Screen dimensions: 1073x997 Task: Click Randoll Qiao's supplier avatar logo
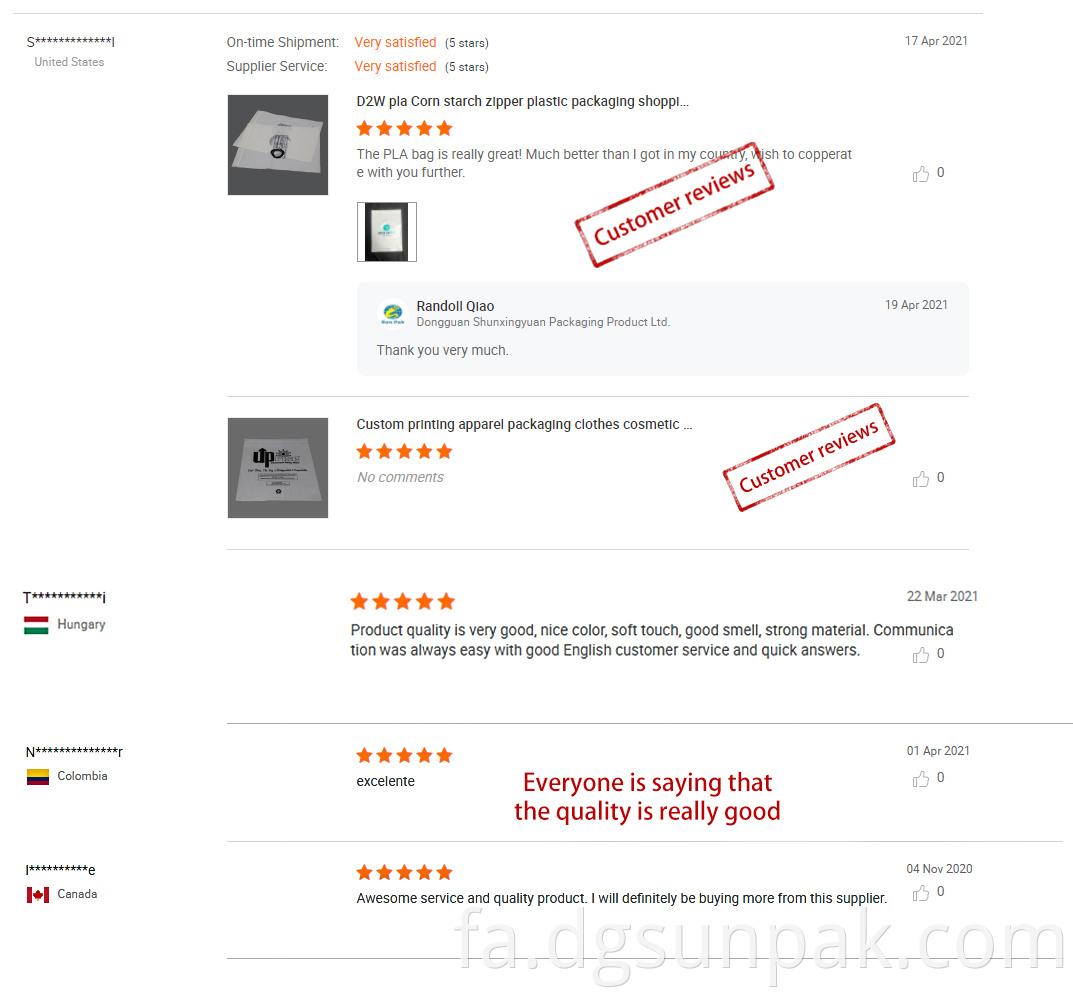click(x=393, y=313)
